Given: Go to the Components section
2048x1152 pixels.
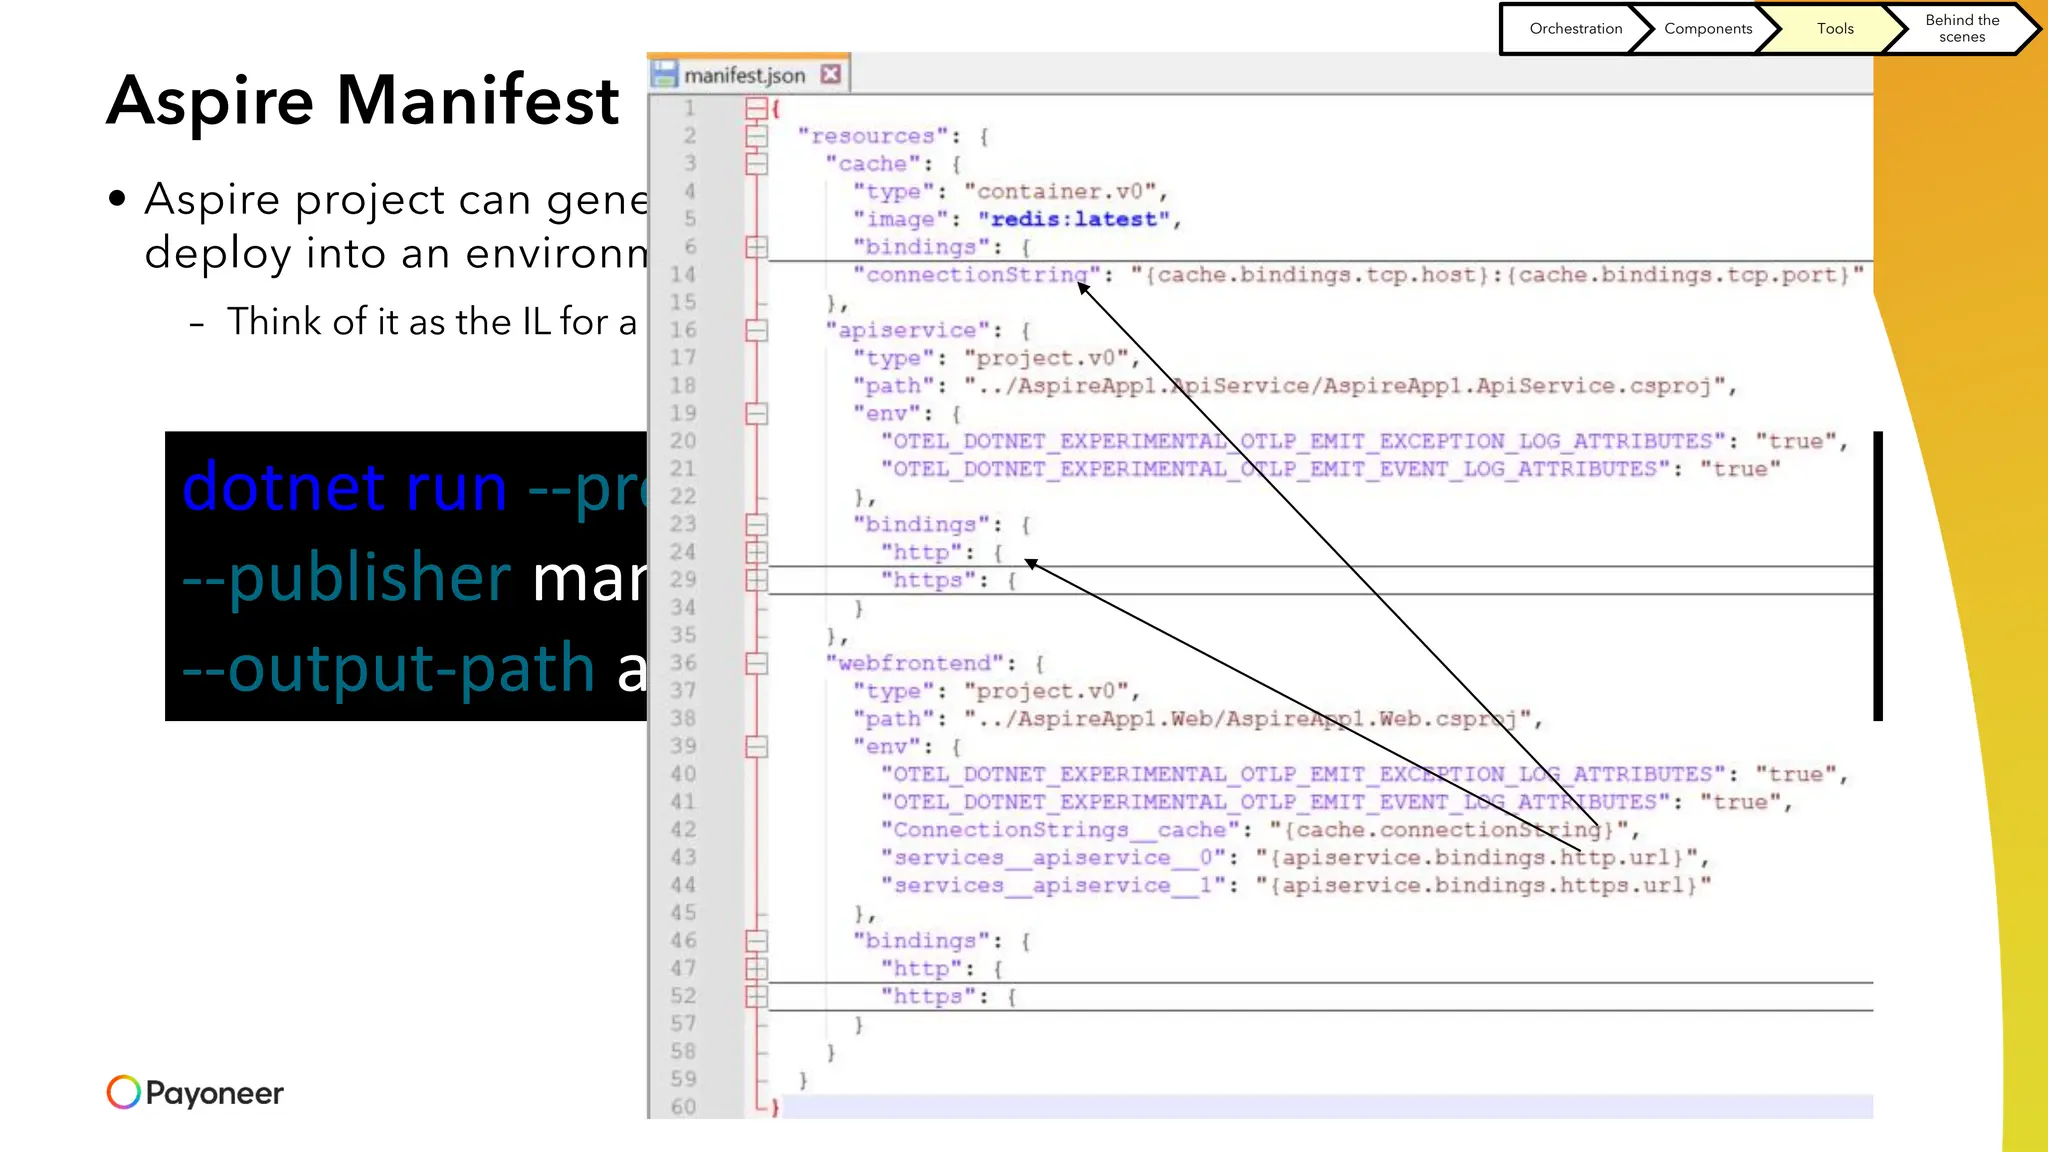Looking at the screenshot, I should (x=1708, y=29).
